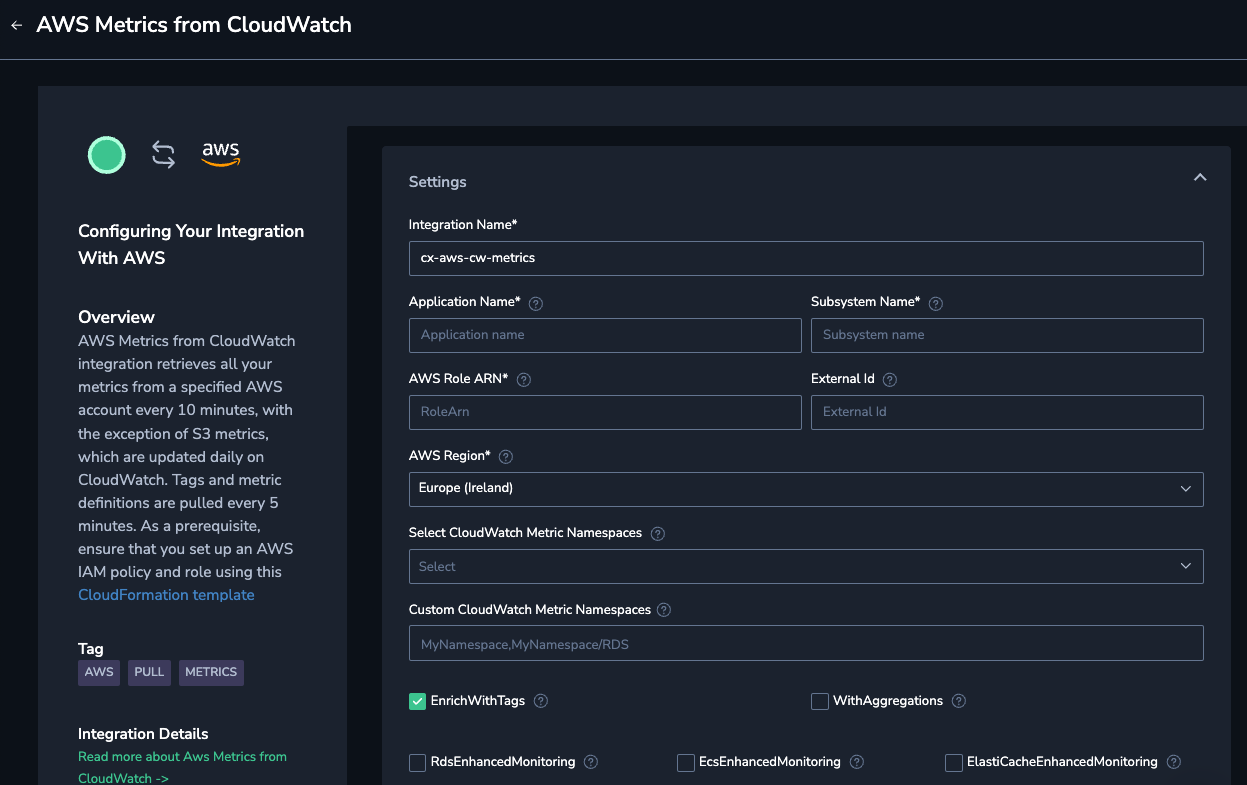Image resolution: width=1247 pixels, height=785 pixels.
Task: Enable the EcsEnhancedMonitoring checkbox
Action: (x=686, y=763)
